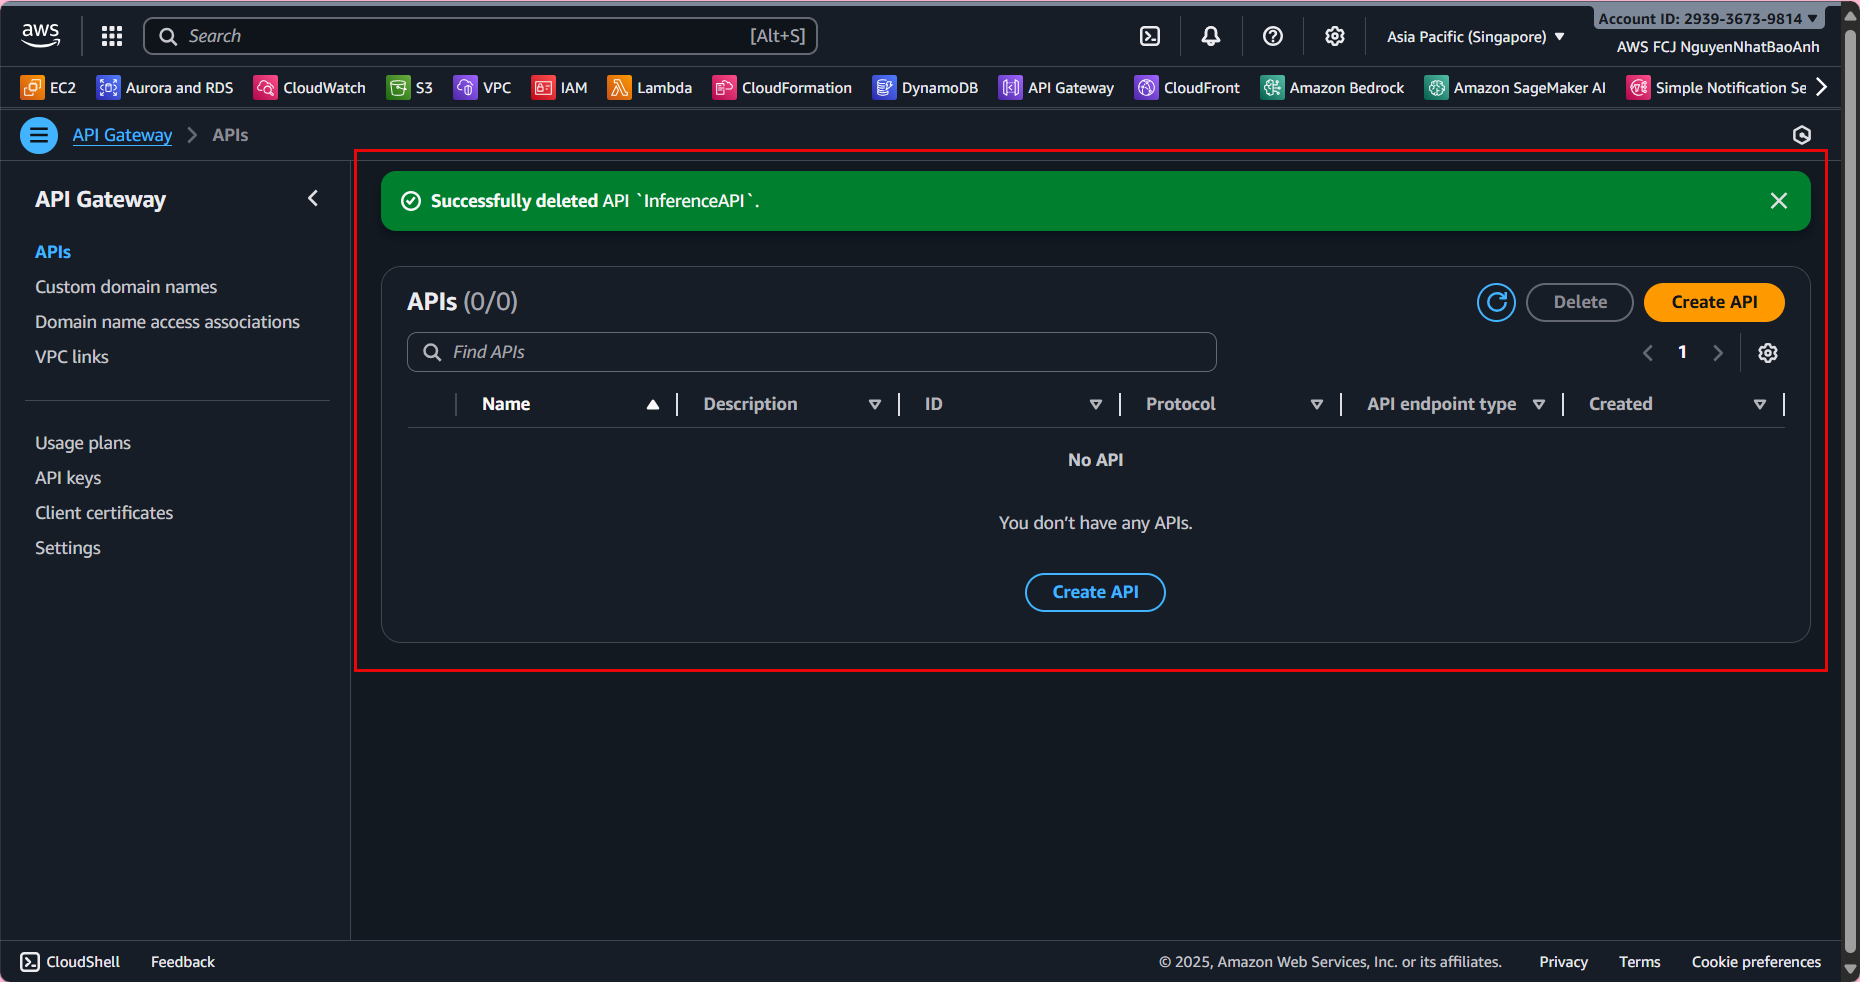Launch CloudShell from the top bar

tap(1150, 36)
